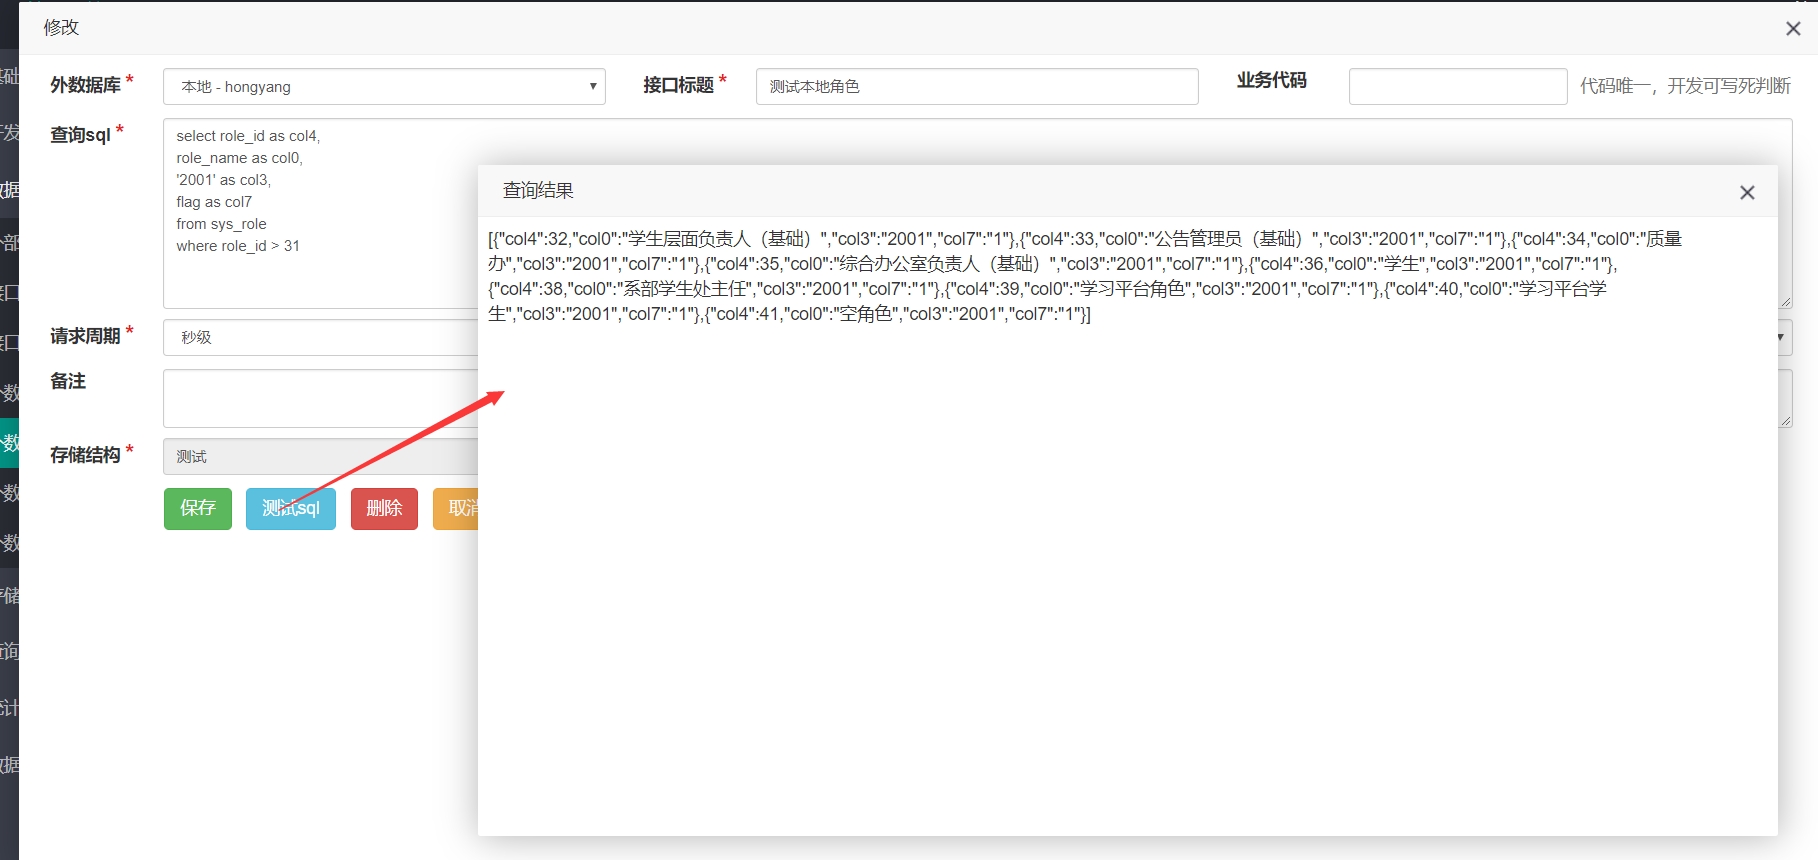1818x860 pixels.
Task: Click the 接口标题 input with 测试本地角色
Action: tap(977, 87)
